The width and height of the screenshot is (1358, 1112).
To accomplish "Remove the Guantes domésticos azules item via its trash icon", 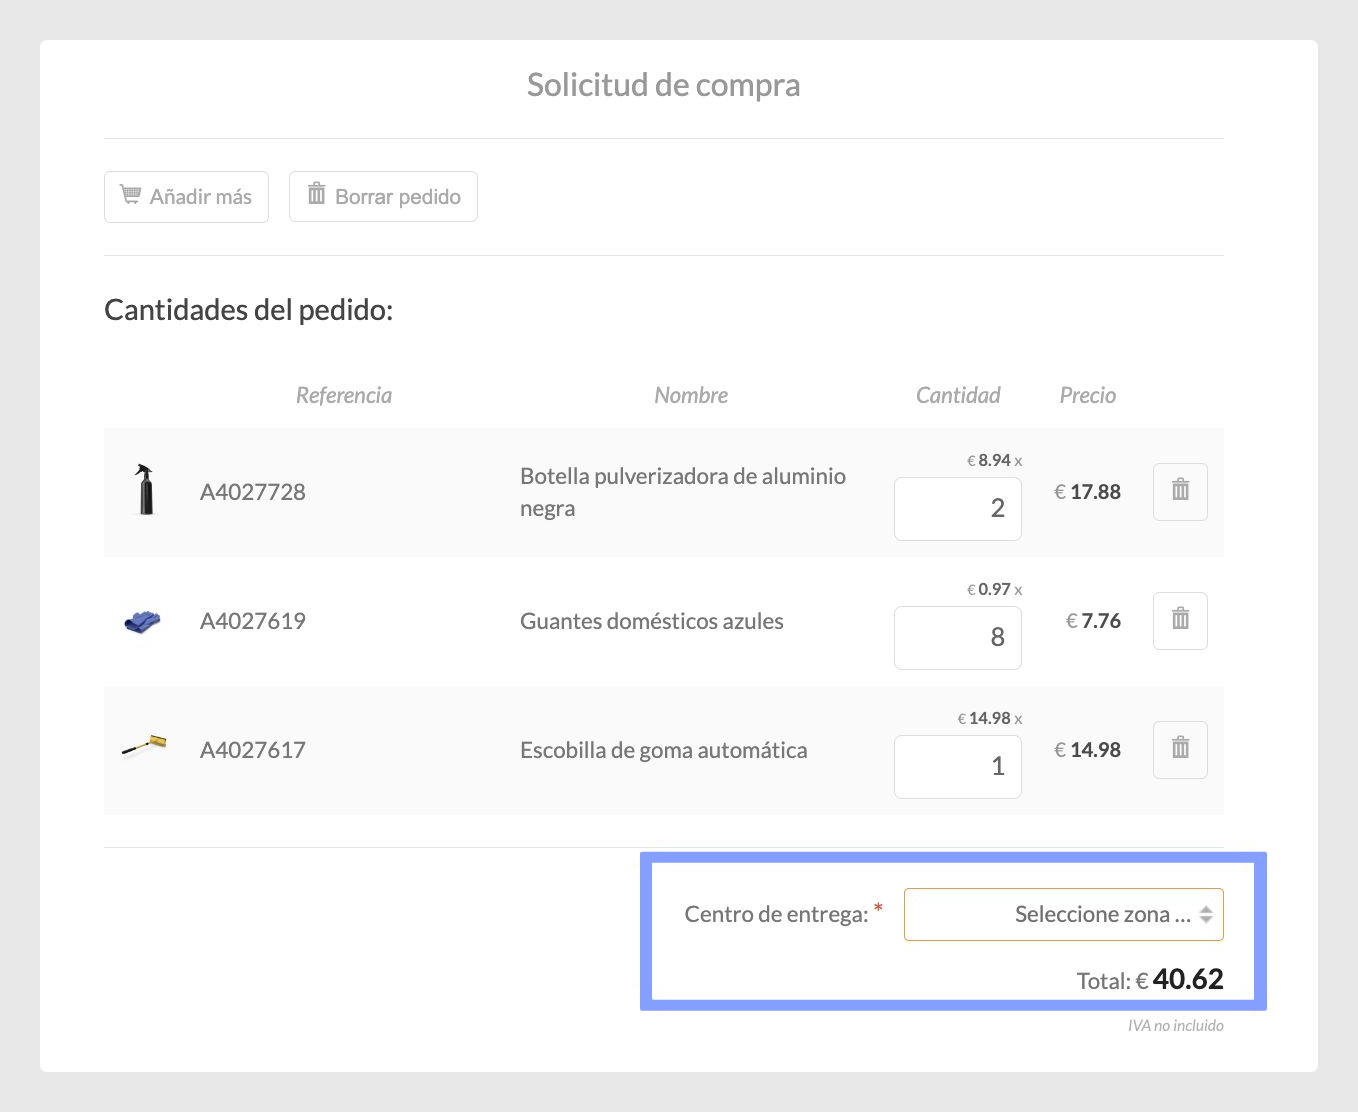I will (1180, 620).
